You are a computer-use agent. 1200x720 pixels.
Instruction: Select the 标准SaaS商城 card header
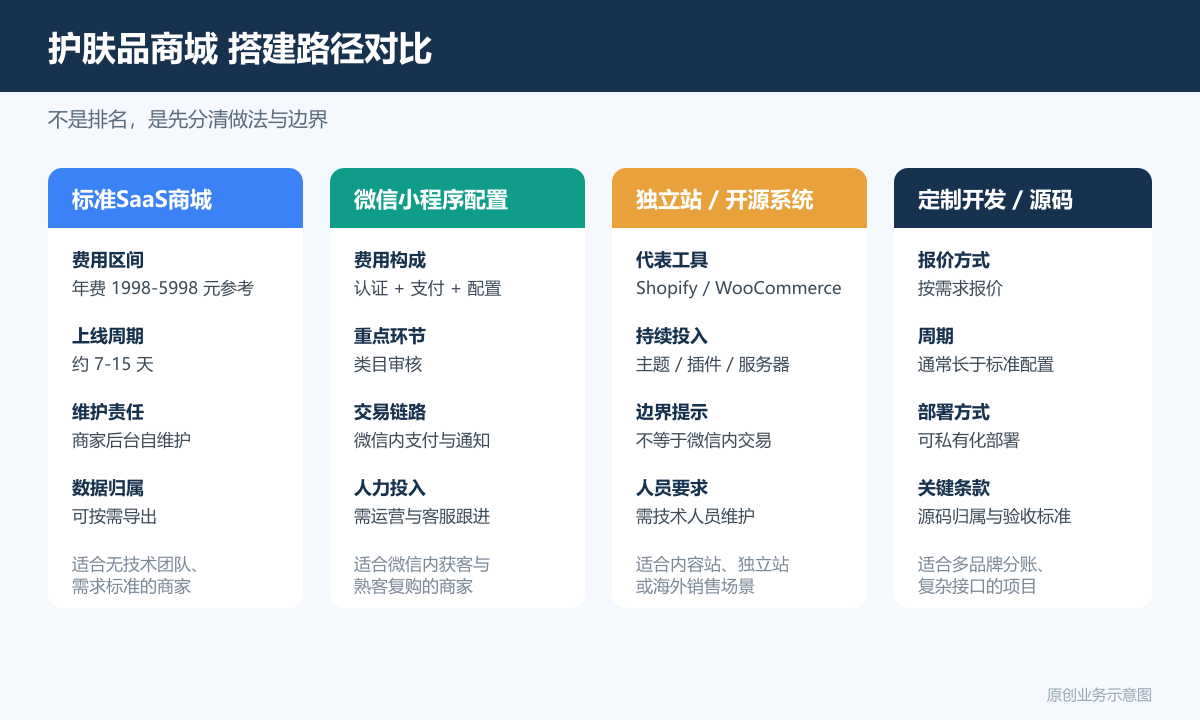click(x=175, y=198)
